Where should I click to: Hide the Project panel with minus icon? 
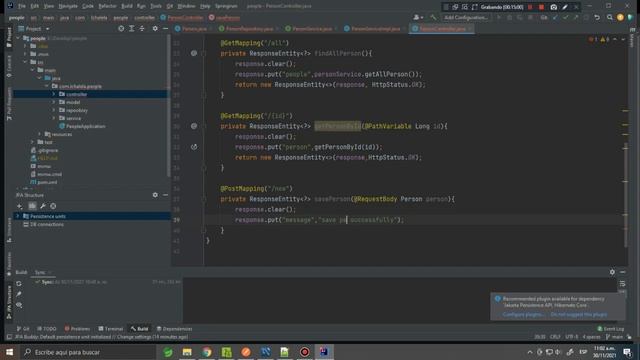point(165,29)
